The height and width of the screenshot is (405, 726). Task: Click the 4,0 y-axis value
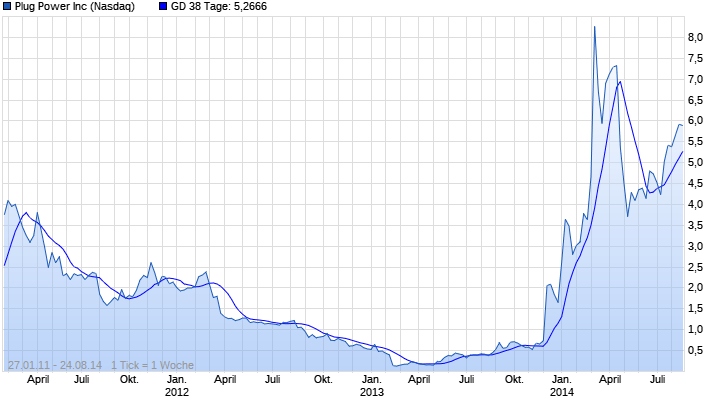(695, 204)
